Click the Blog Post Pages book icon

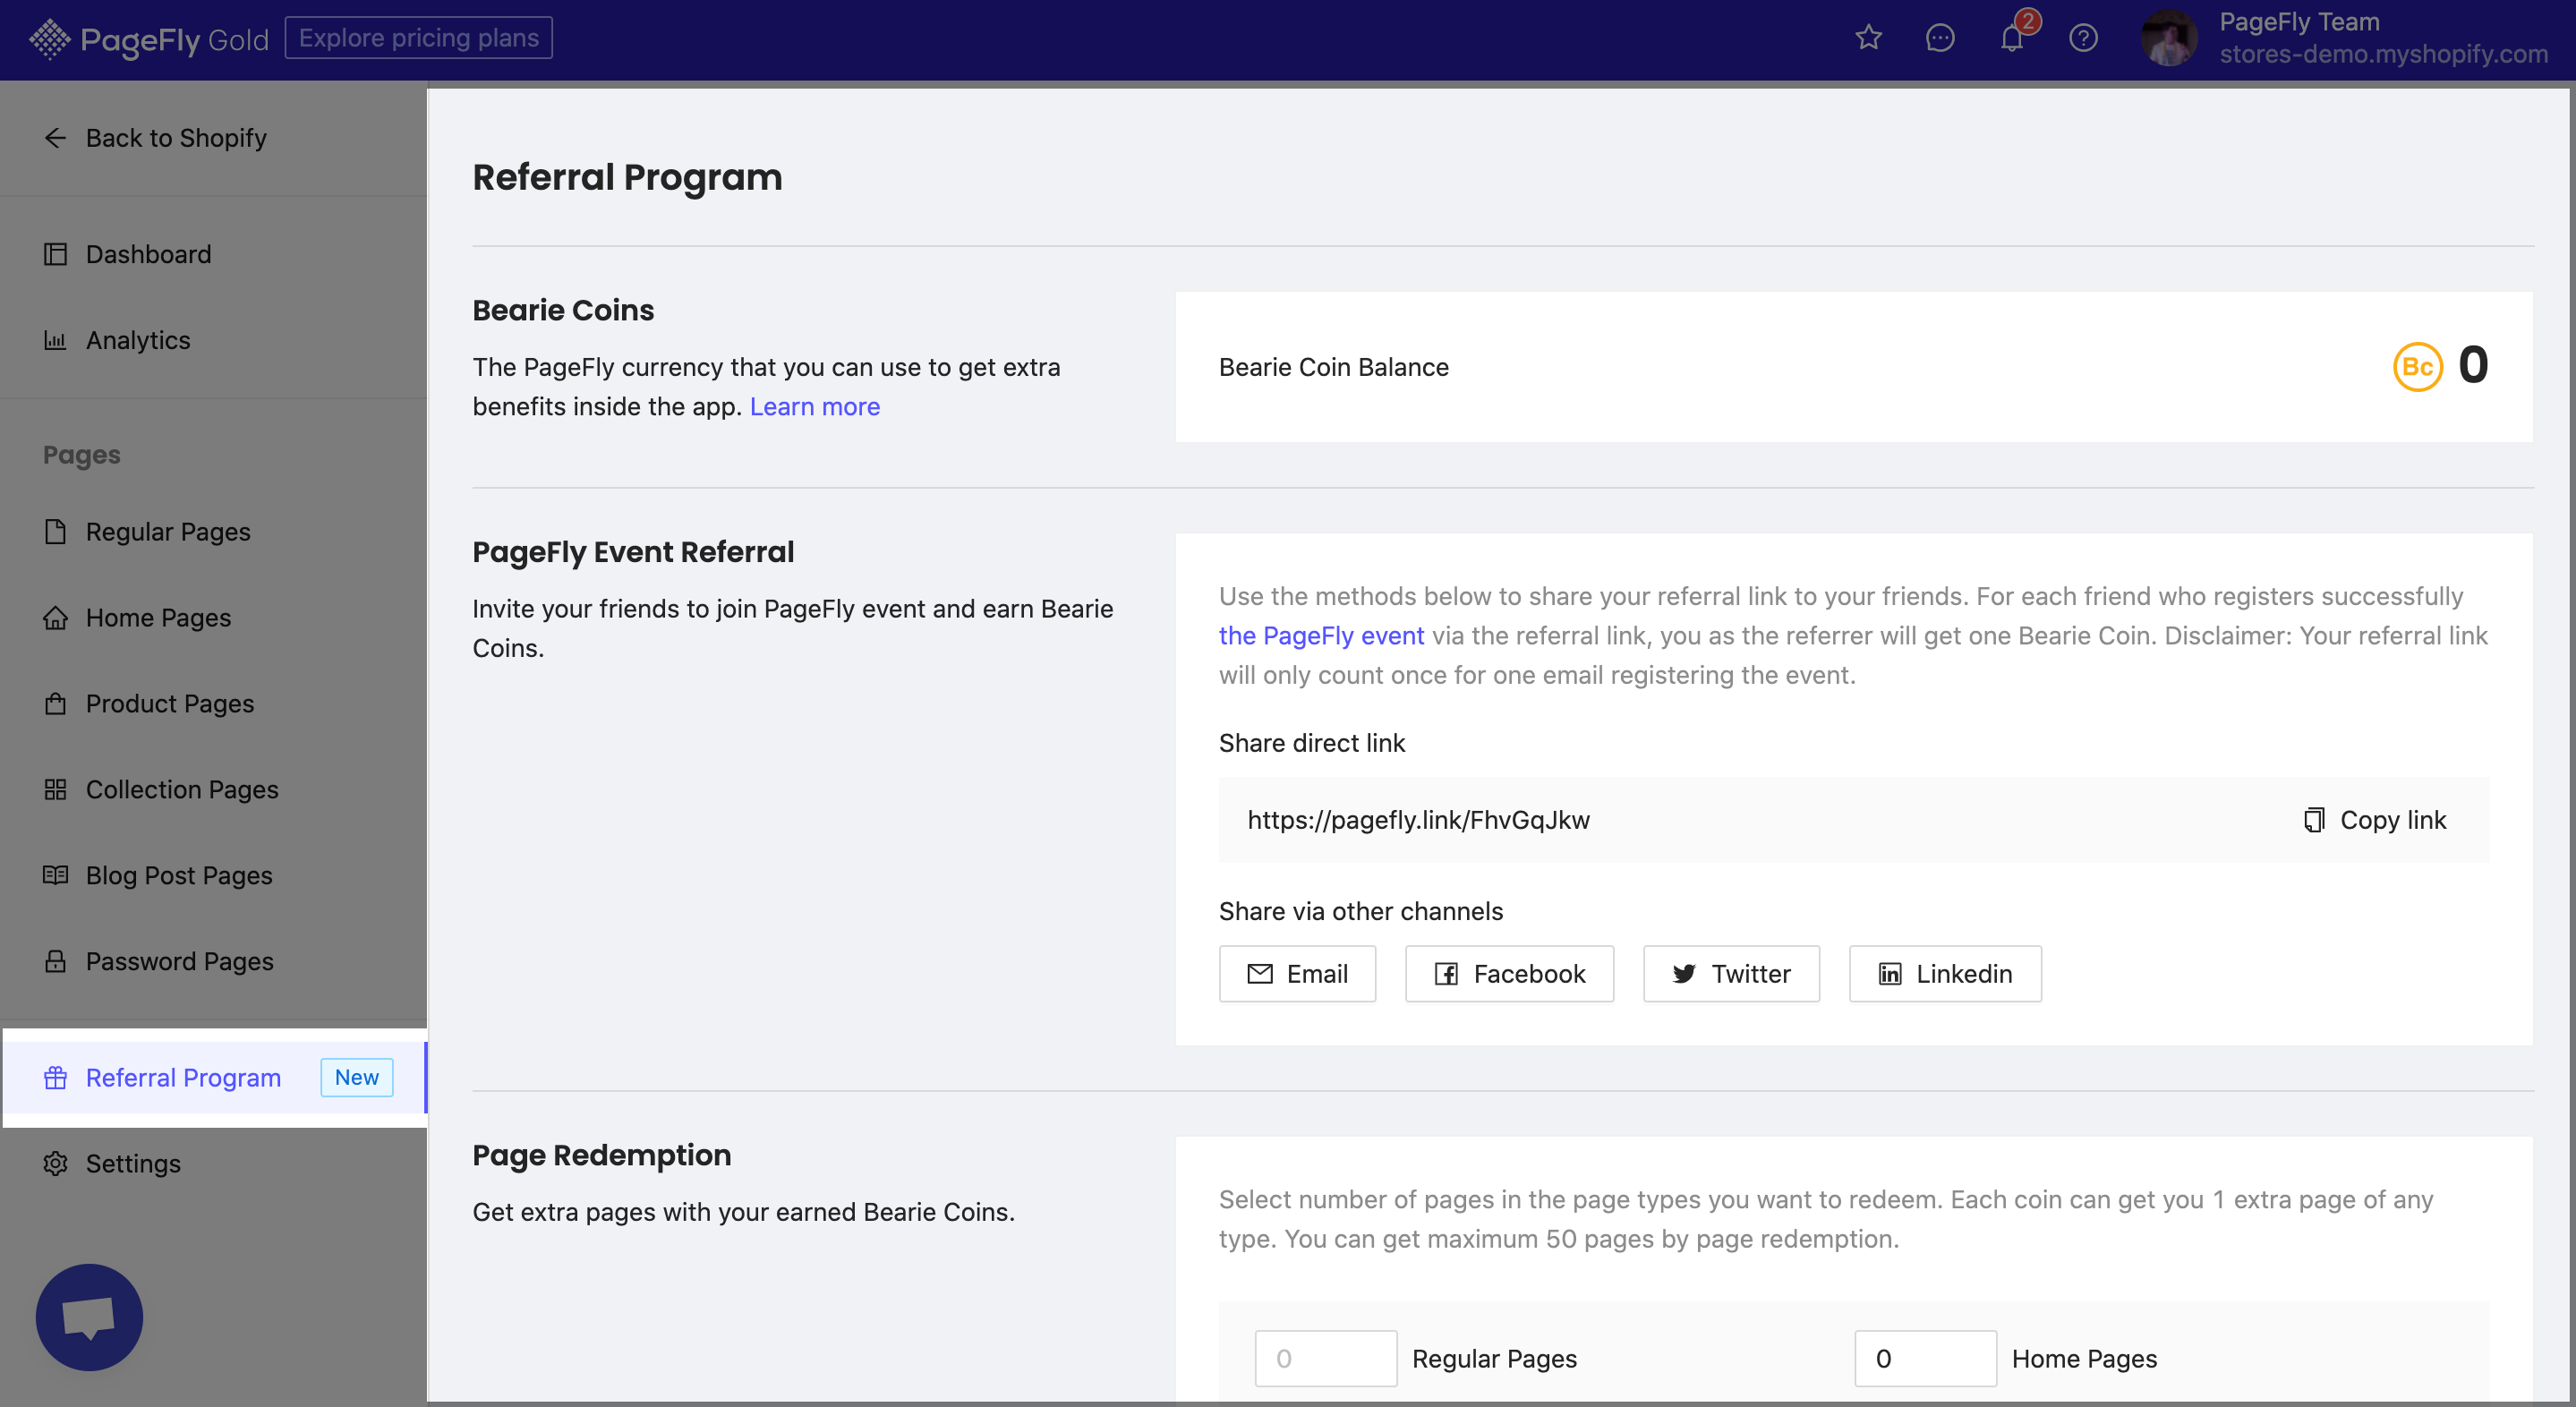(x=55, y=876)
